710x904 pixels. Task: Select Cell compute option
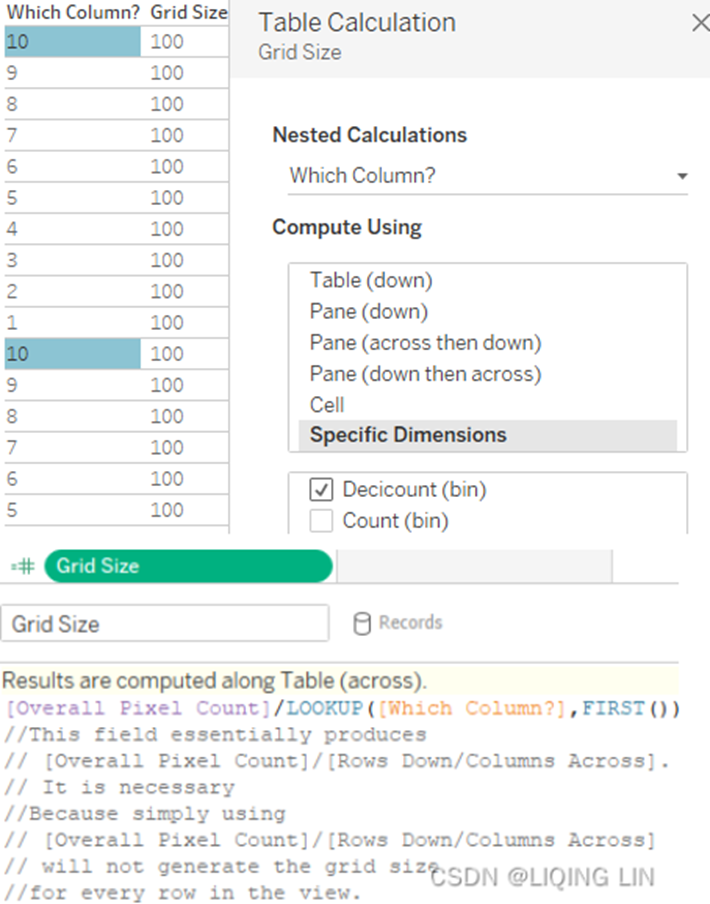(x=327, y=405)
